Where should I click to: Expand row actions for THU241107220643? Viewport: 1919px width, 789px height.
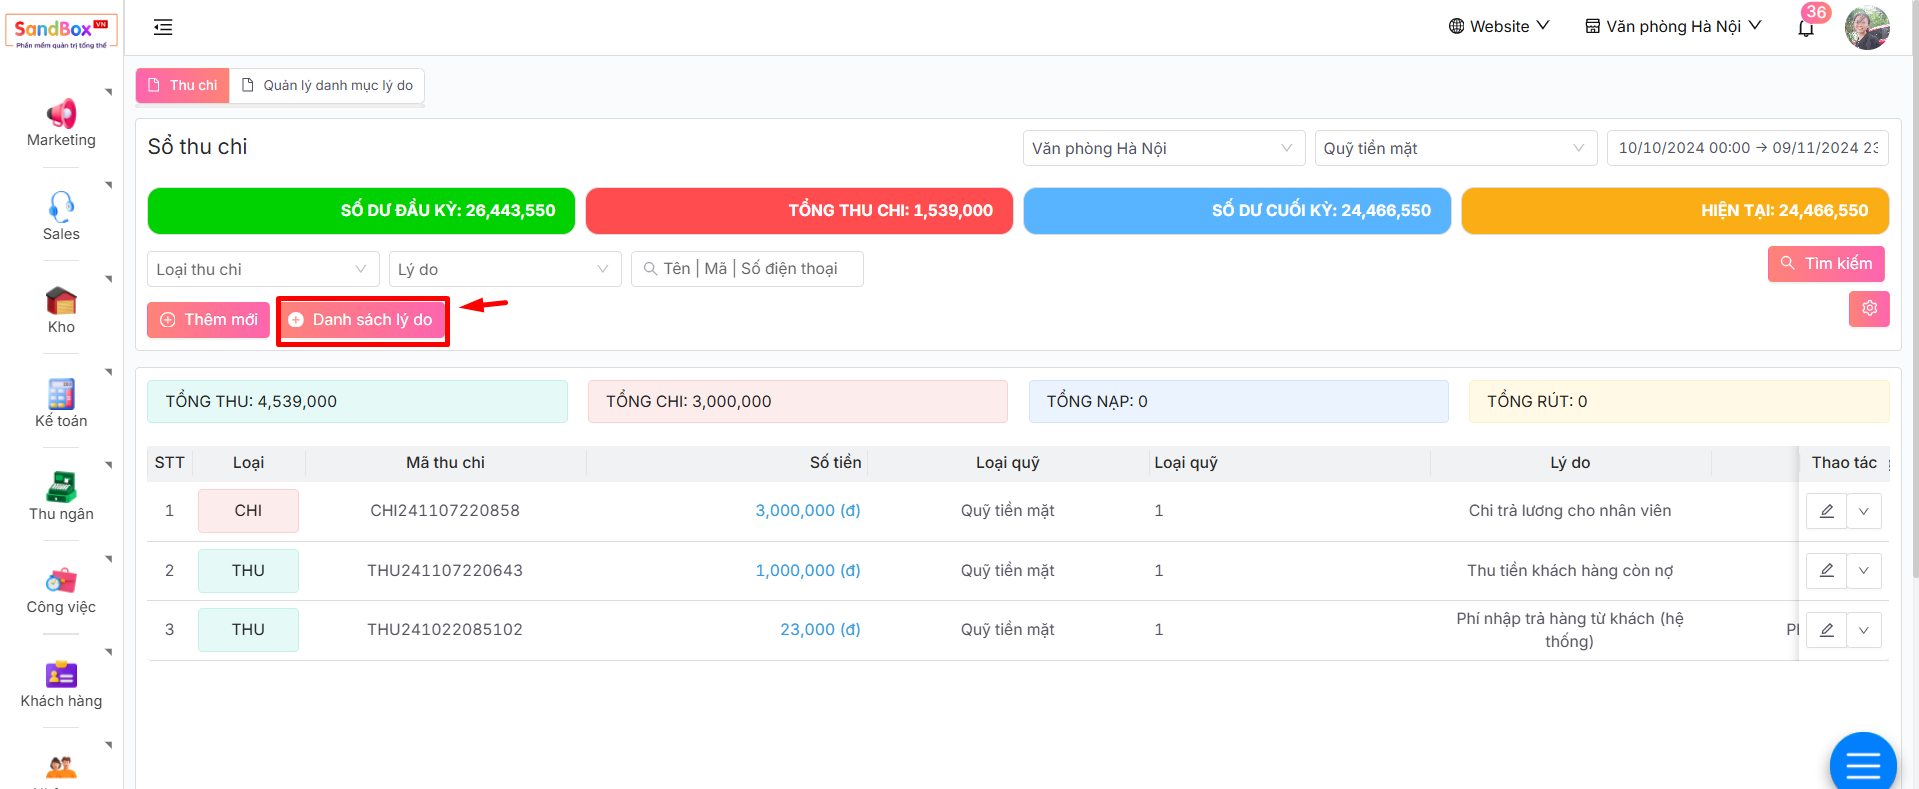[1864, 571]
